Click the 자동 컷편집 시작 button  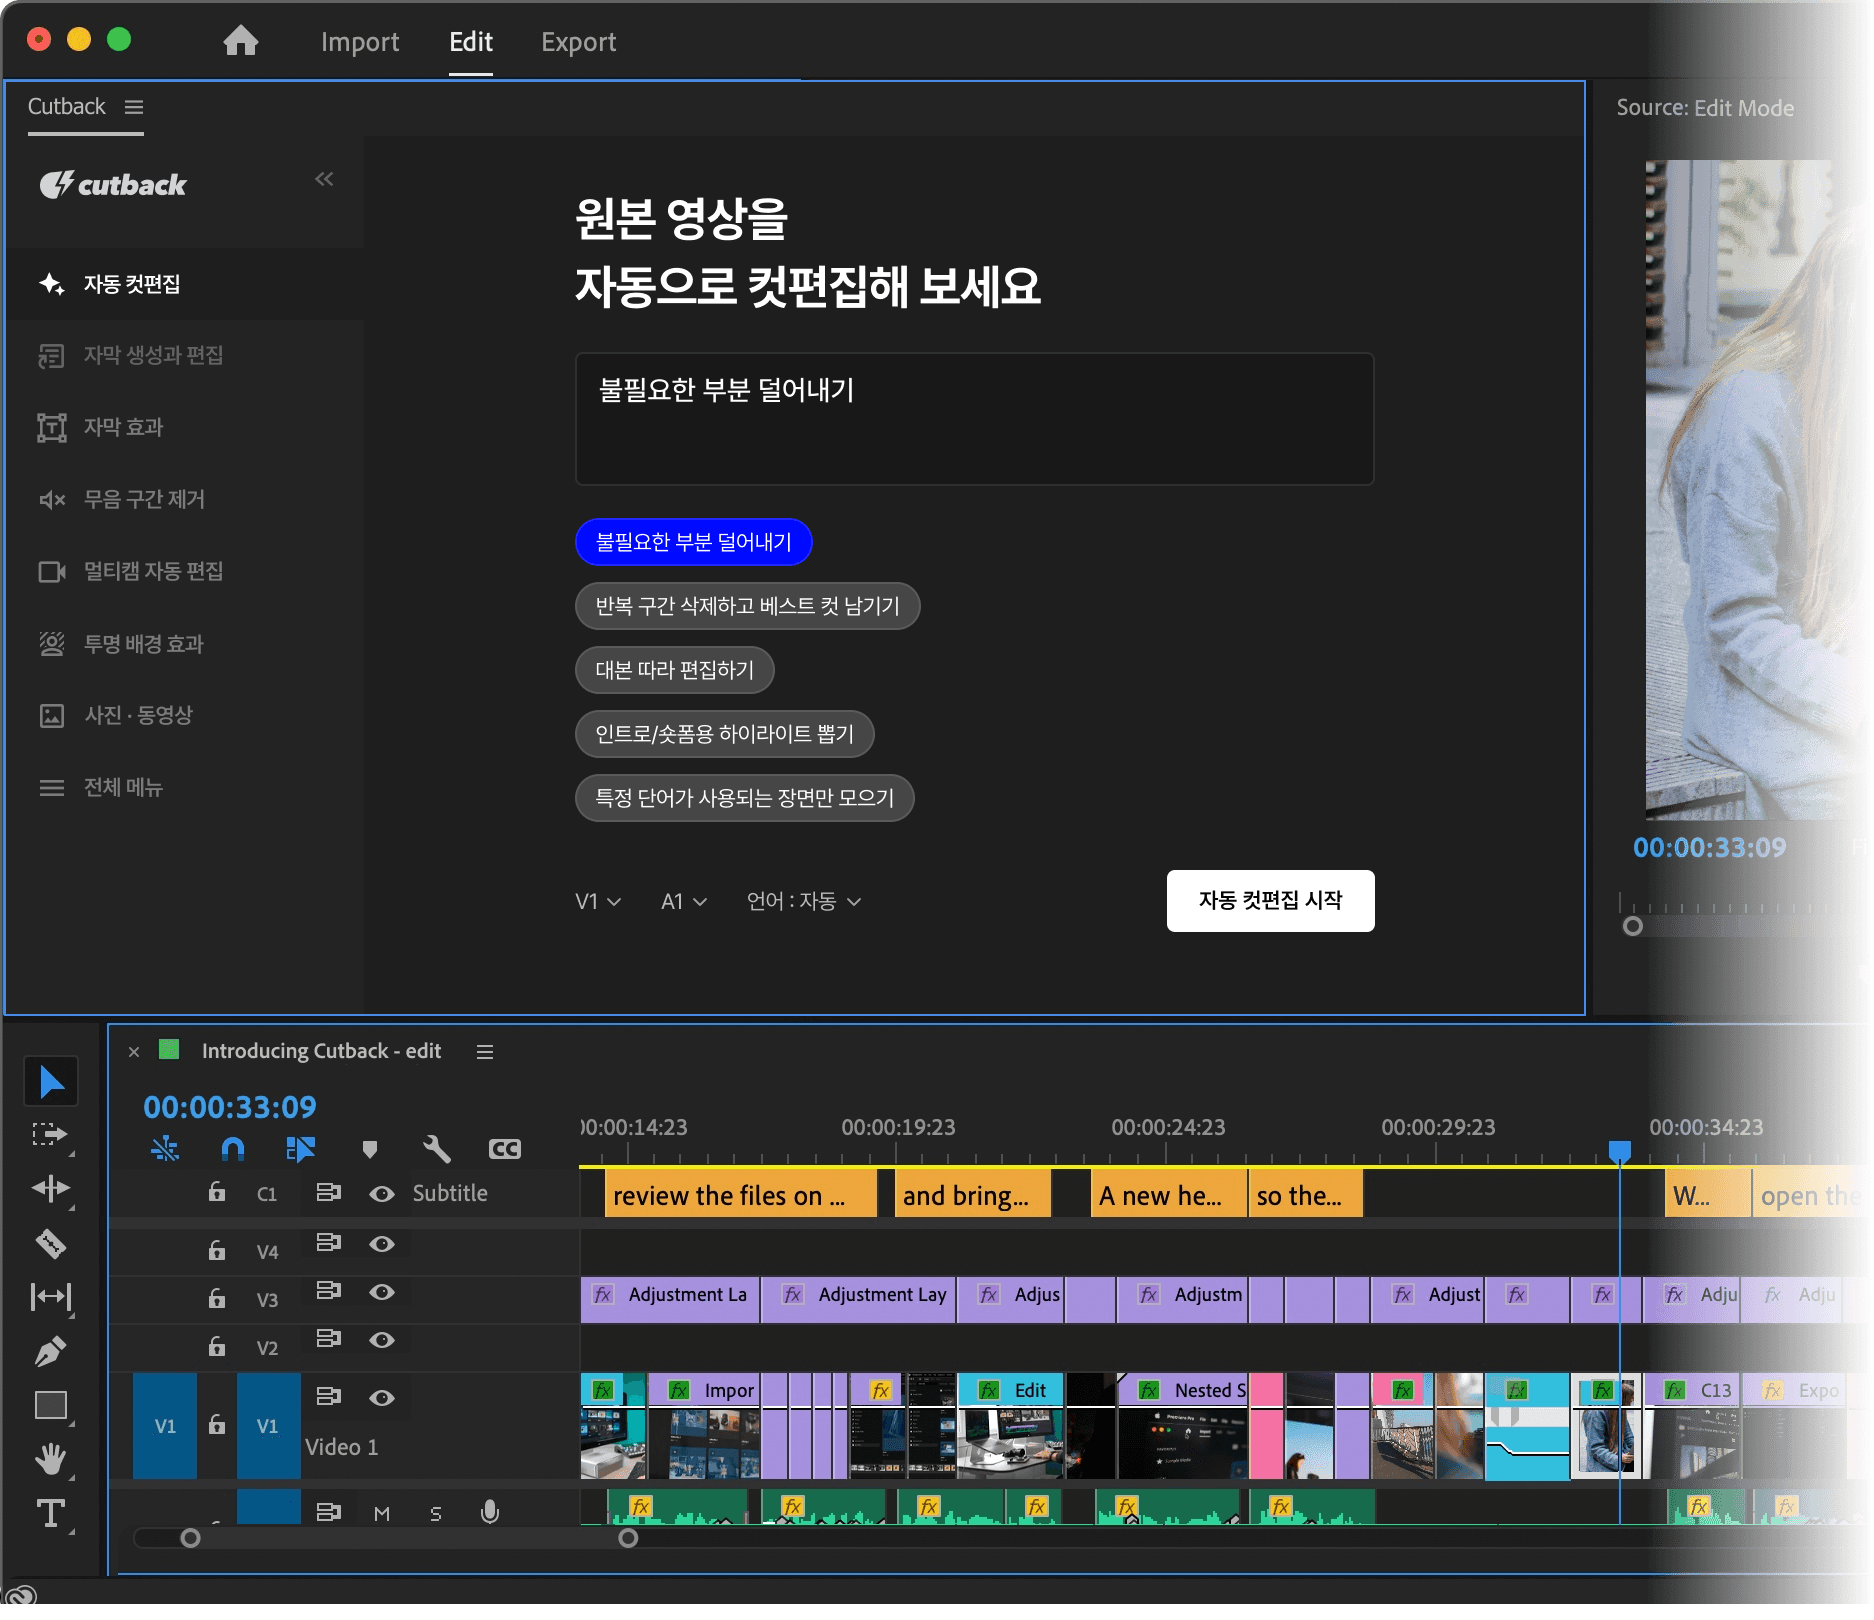1270,901
